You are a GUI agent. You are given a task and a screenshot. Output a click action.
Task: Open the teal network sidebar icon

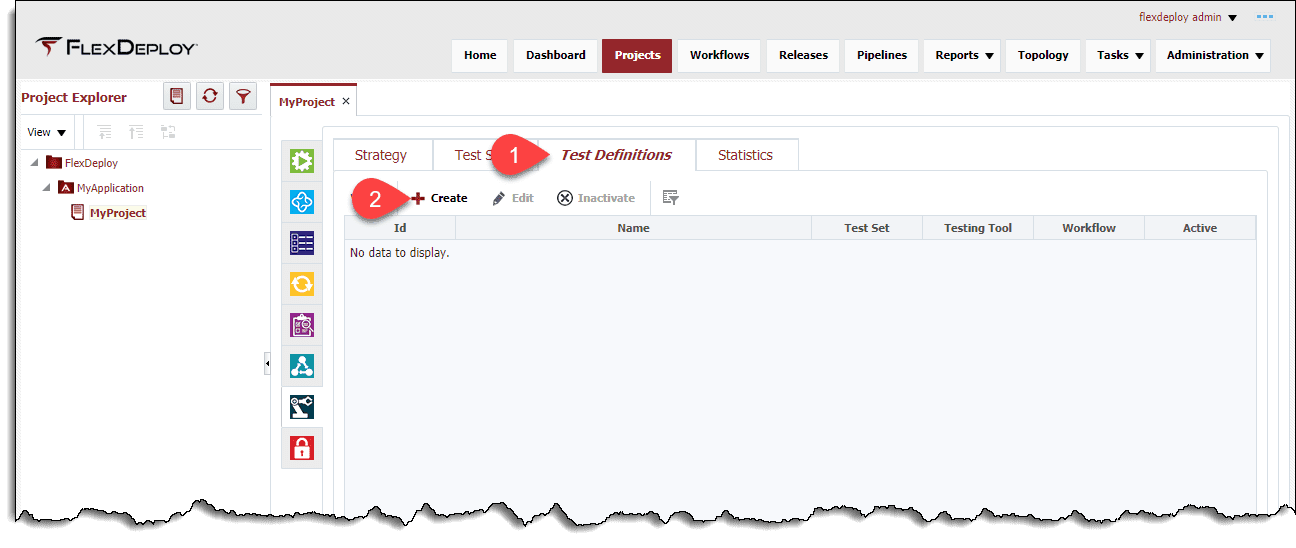pyautogui.click(x=302, y=366)
